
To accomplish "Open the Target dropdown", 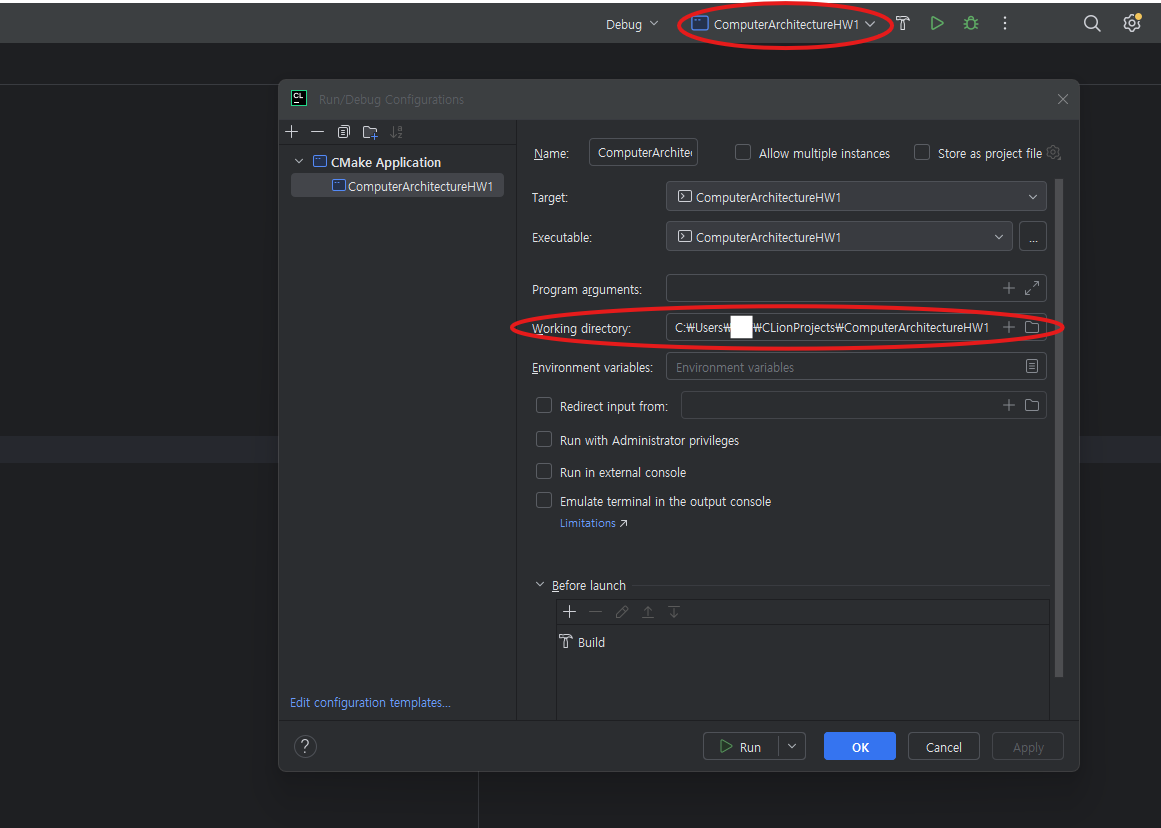I will (856, 197).
